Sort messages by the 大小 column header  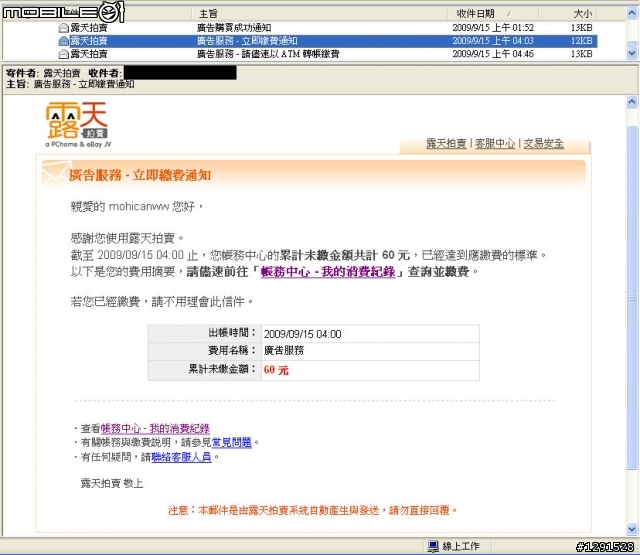click(x=582, y=13)
